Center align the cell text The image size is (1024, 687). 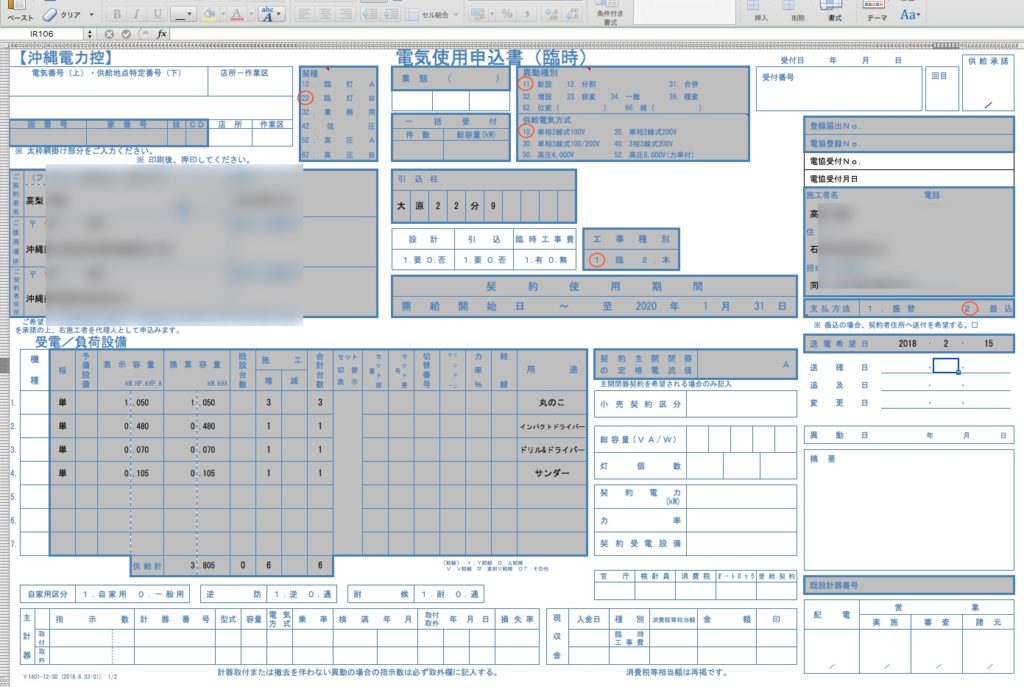click(x=327, y=14)
